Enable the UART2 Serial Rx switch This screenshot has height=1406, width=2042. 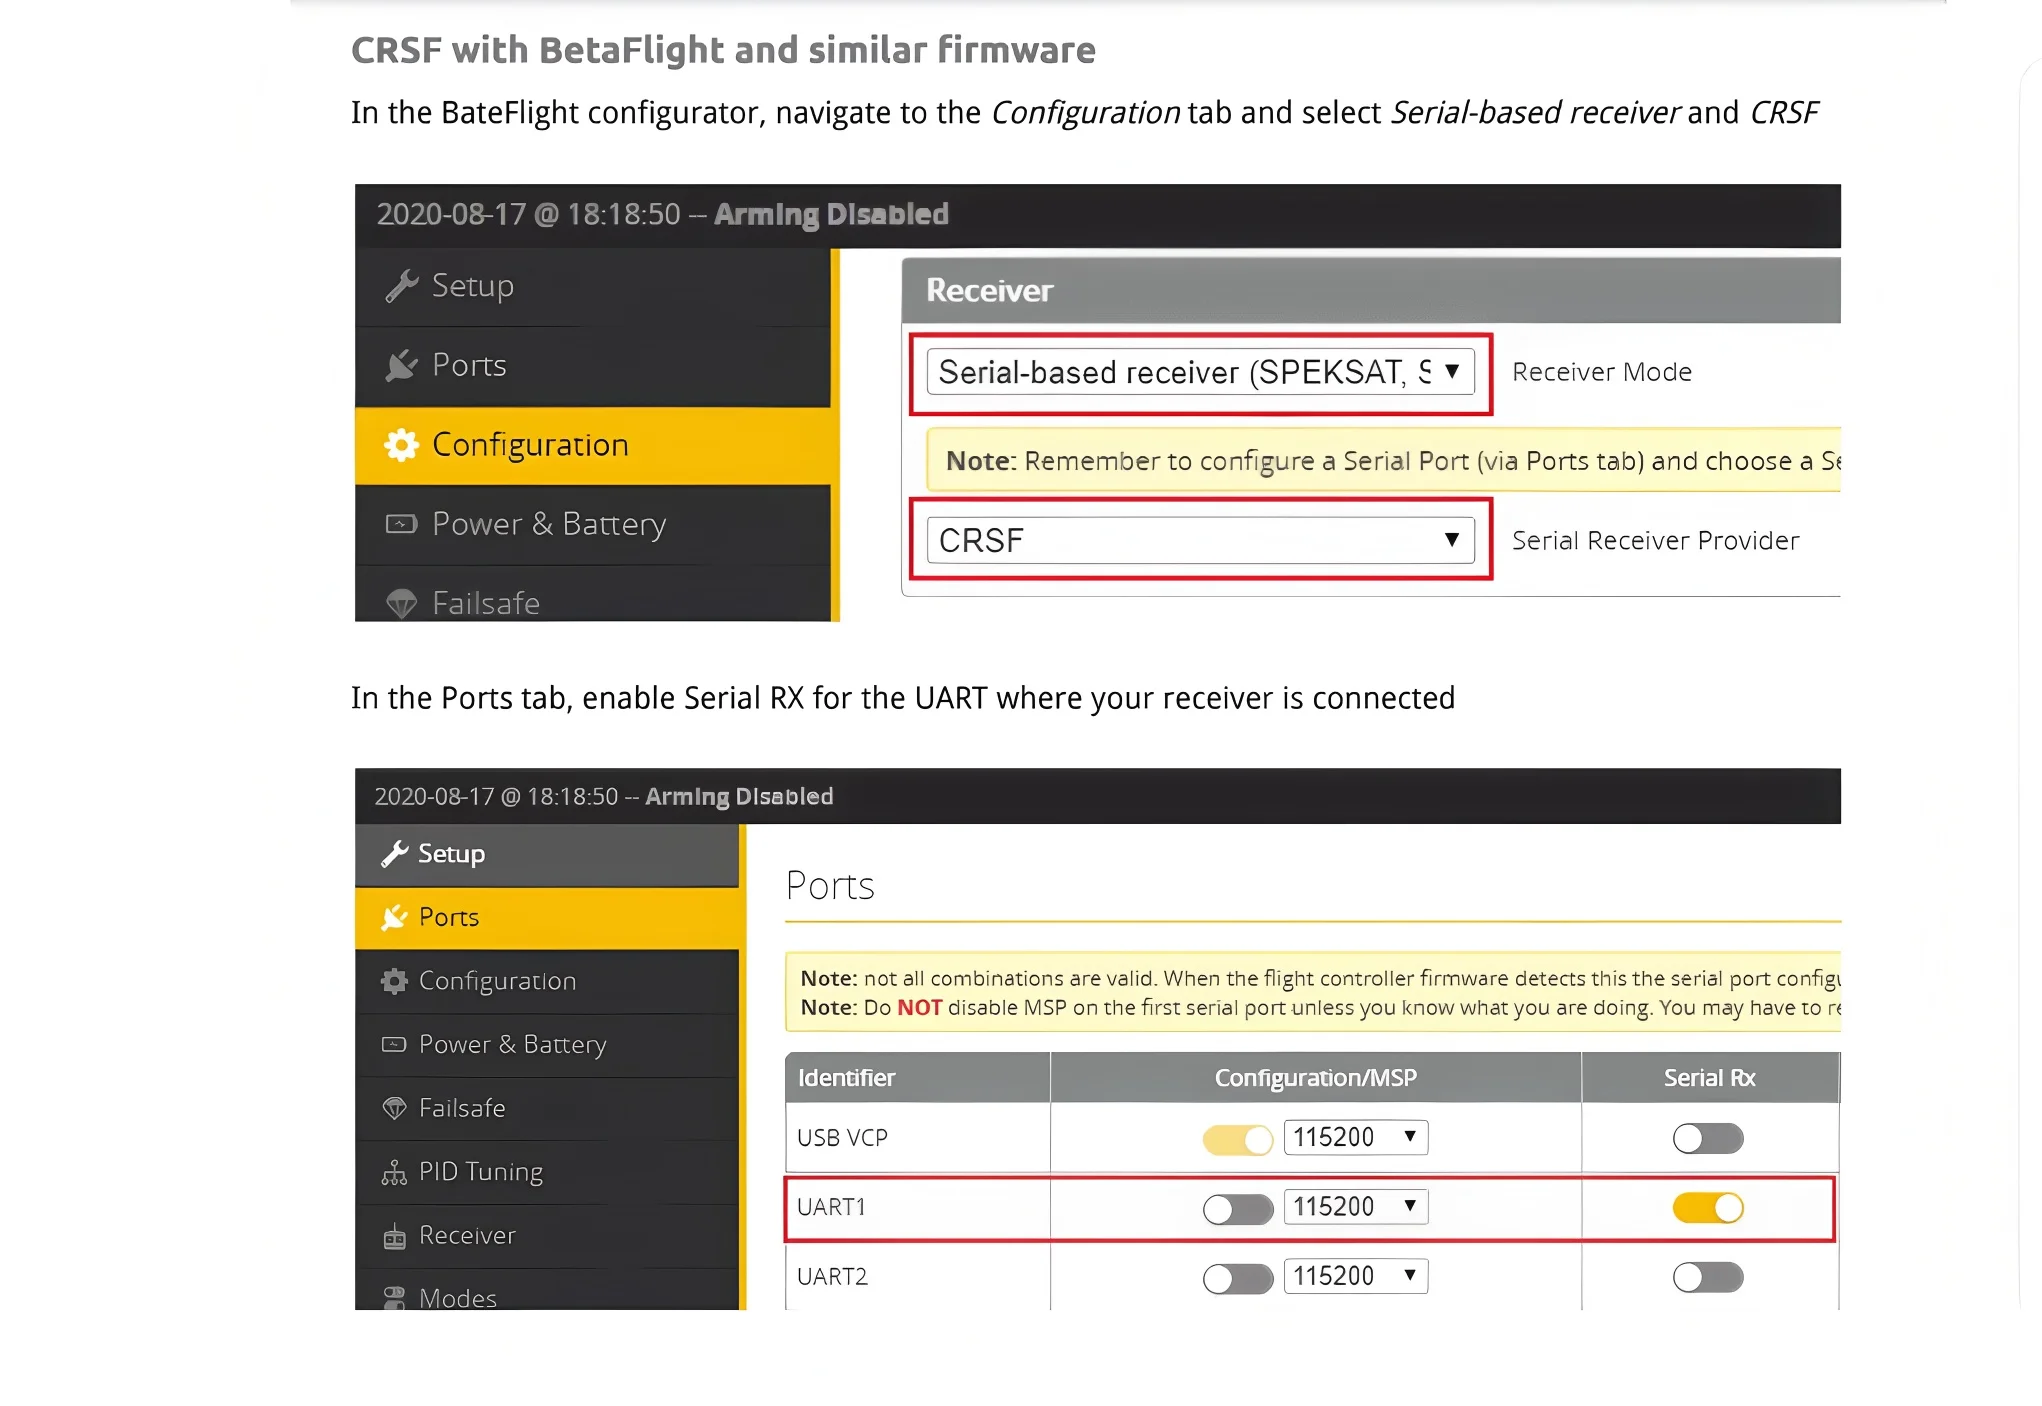1708,1277
